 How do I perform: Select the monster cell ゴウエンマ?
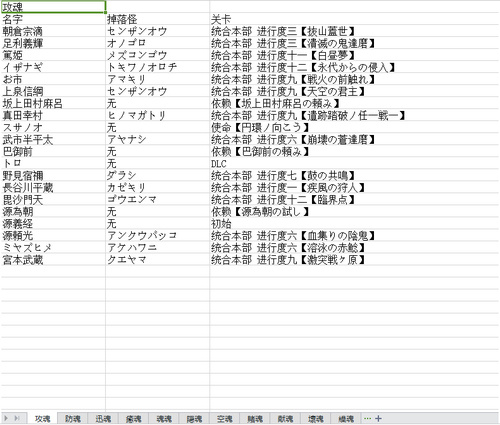pyautogui.click(x=158, y=199)
